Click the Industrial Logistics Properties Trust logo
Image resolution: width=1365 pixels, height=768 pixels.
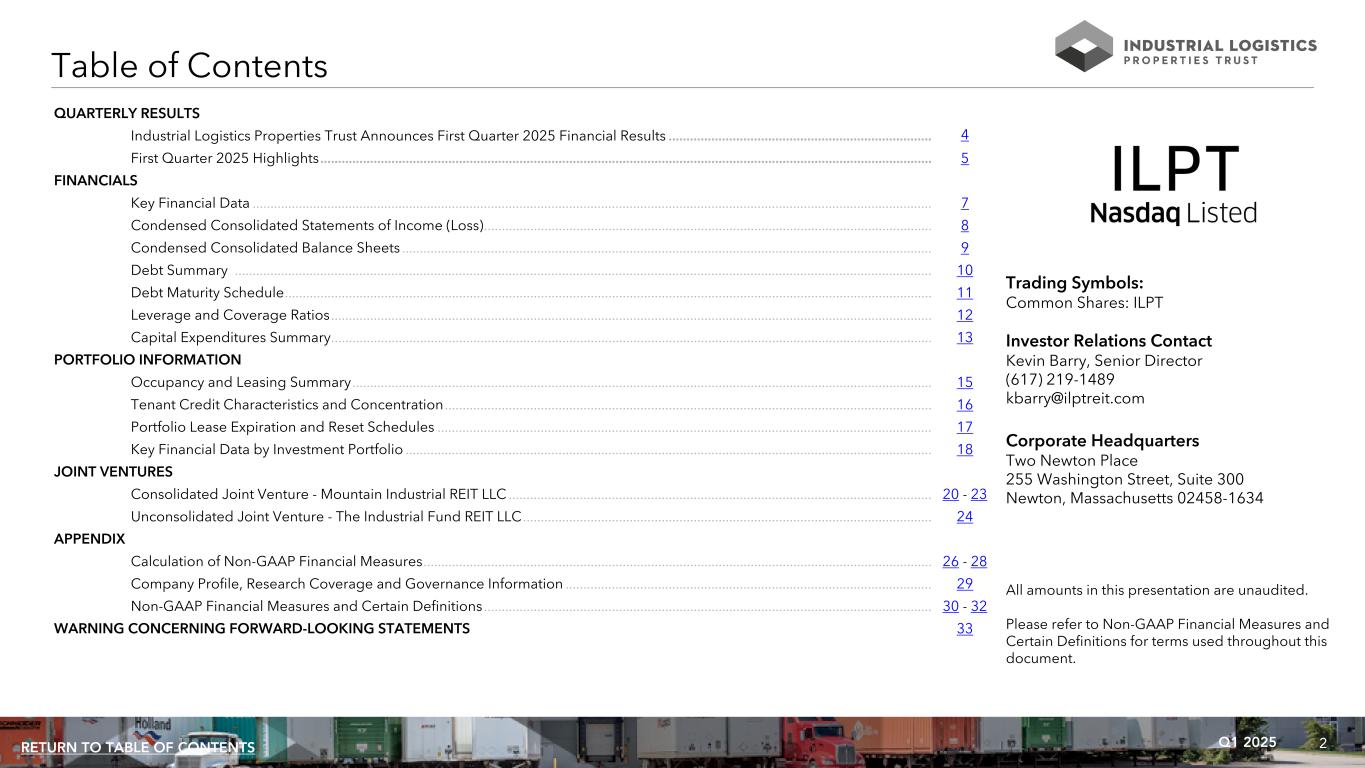[1185, 46]
